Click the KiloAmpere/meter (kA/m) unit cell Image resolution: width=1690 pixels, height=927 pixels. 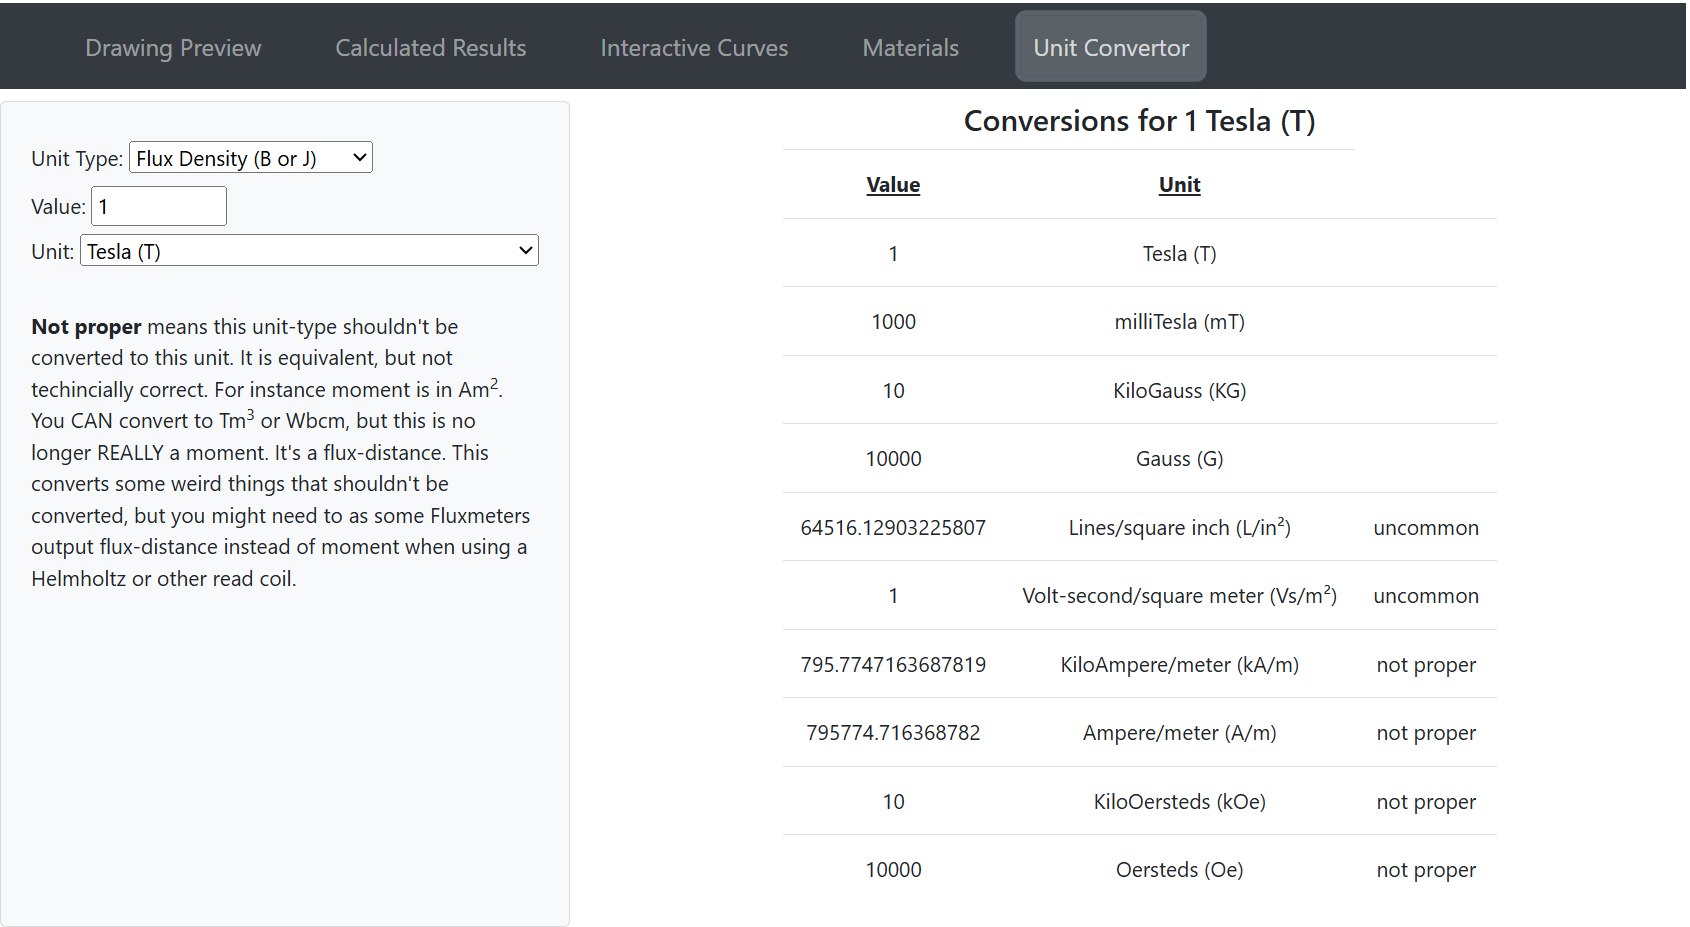coord(1179,665)
